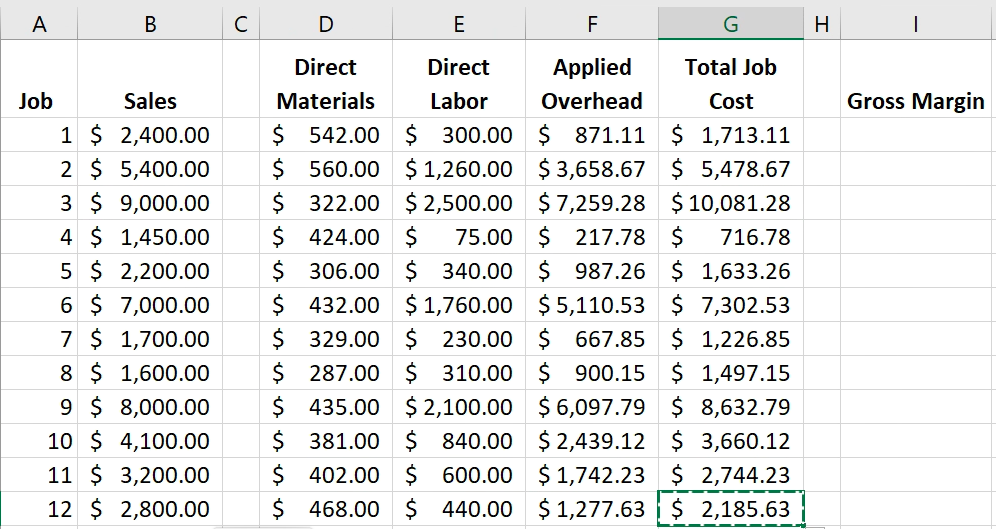Select Direct Labor cell 840.00
This screenshot has width=996, height=529.
pos(459,441)
